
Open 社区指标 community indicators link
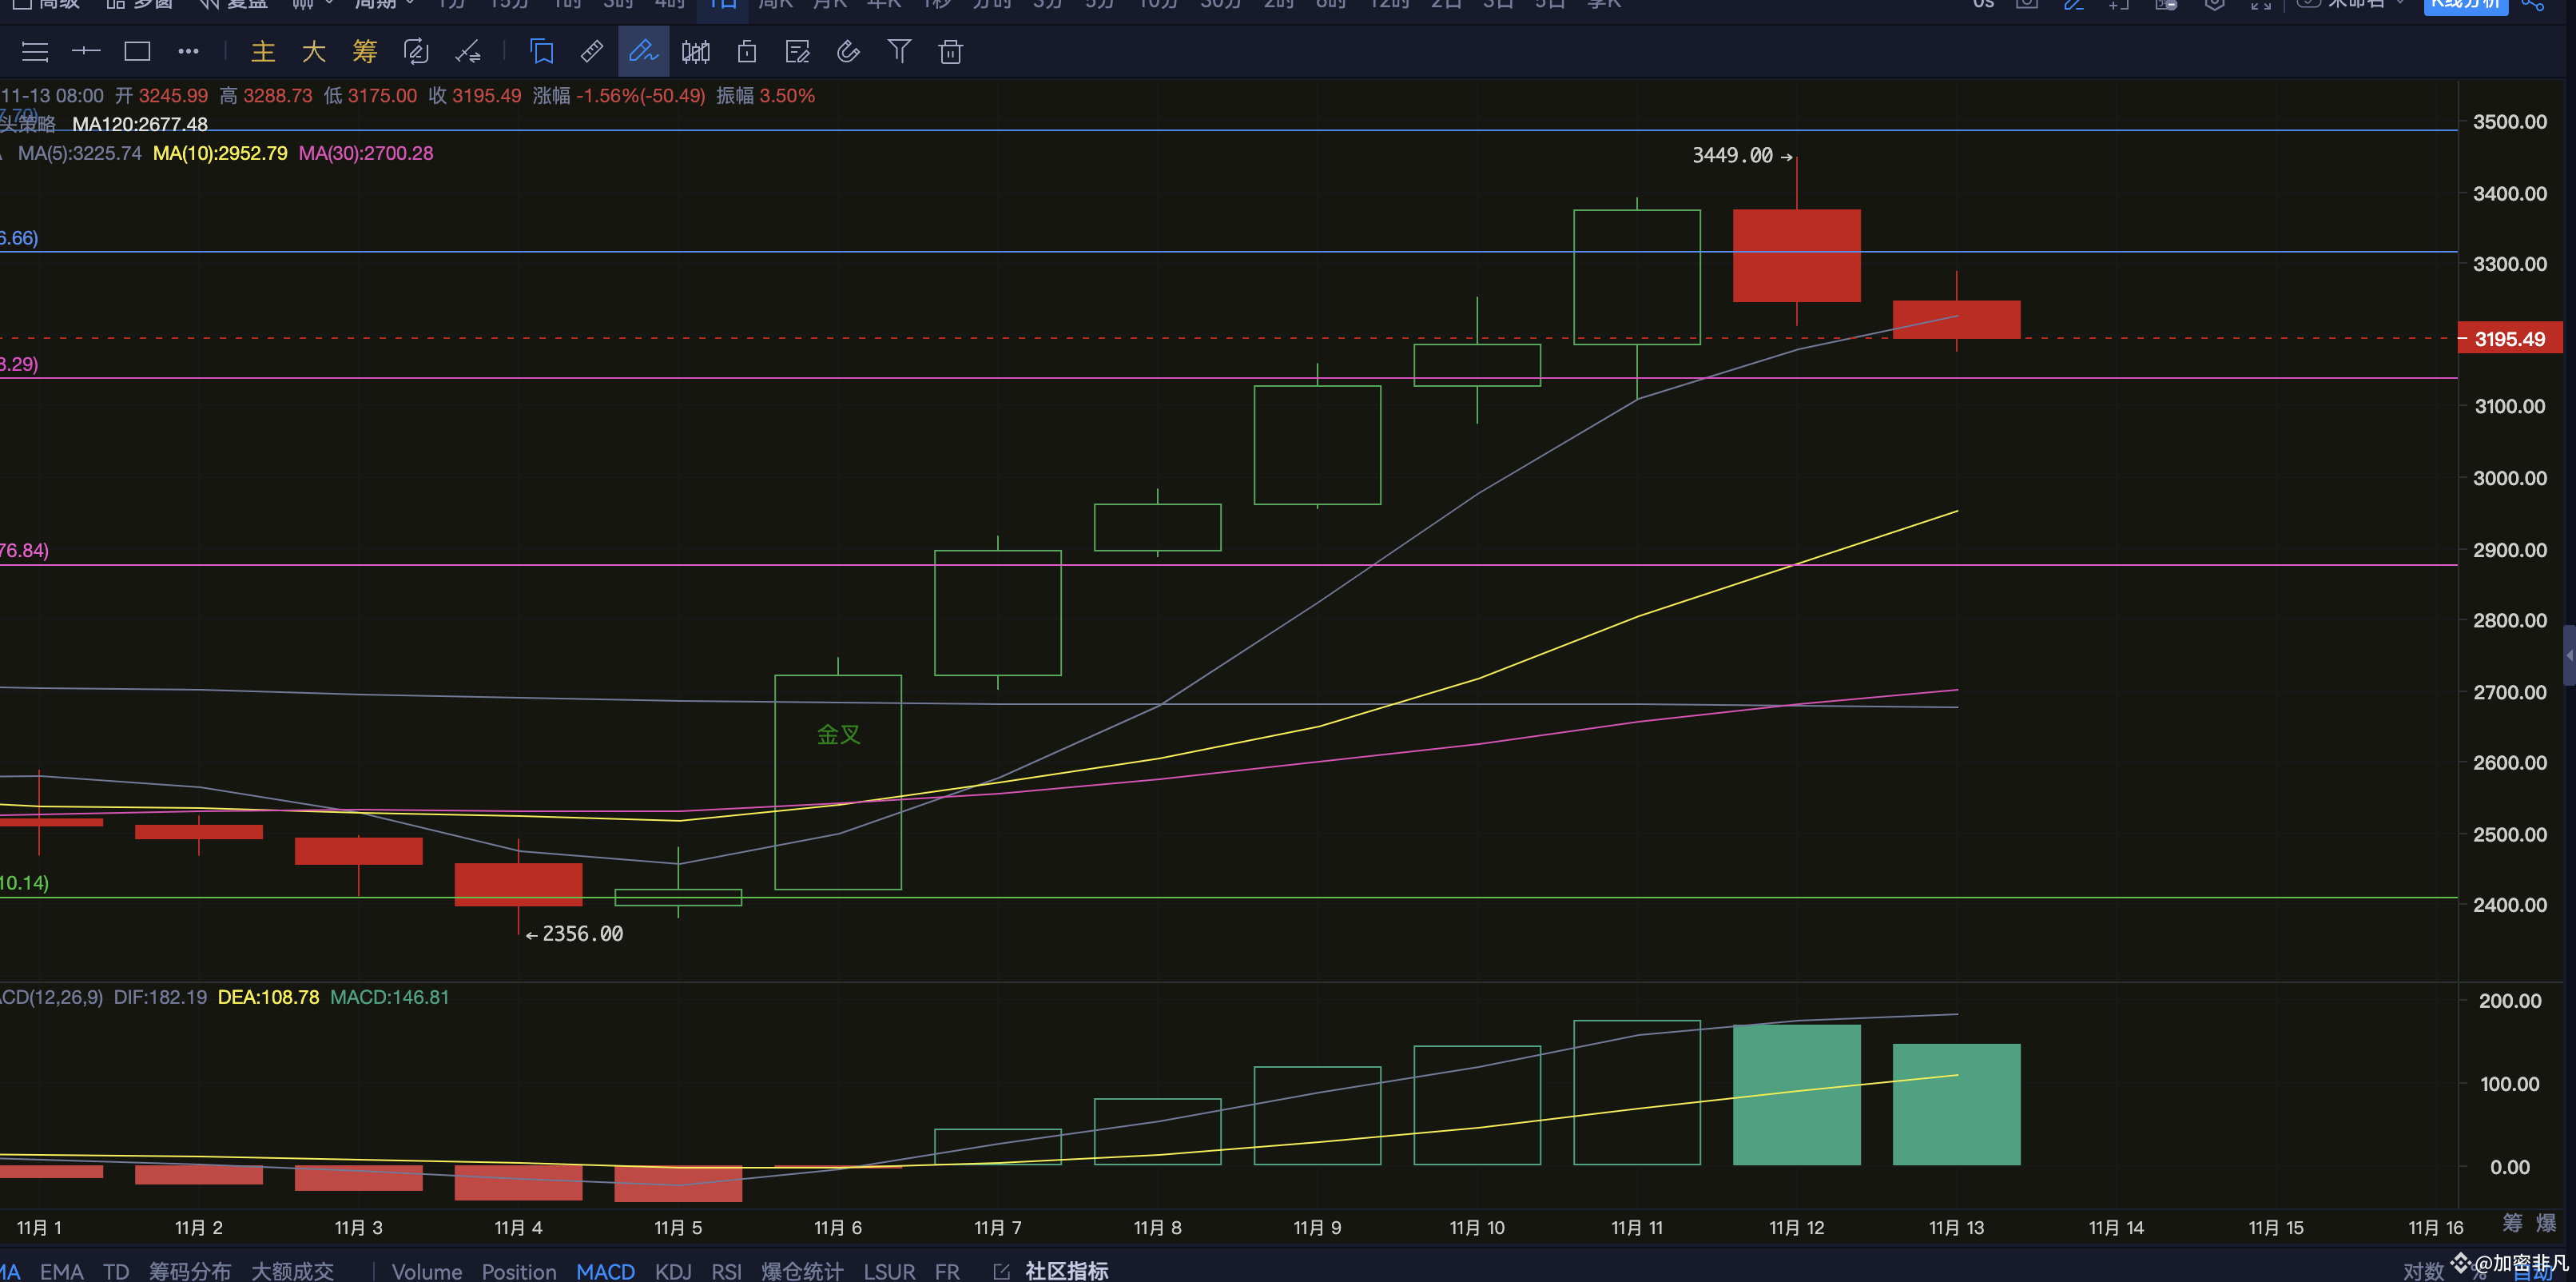1065,1270
